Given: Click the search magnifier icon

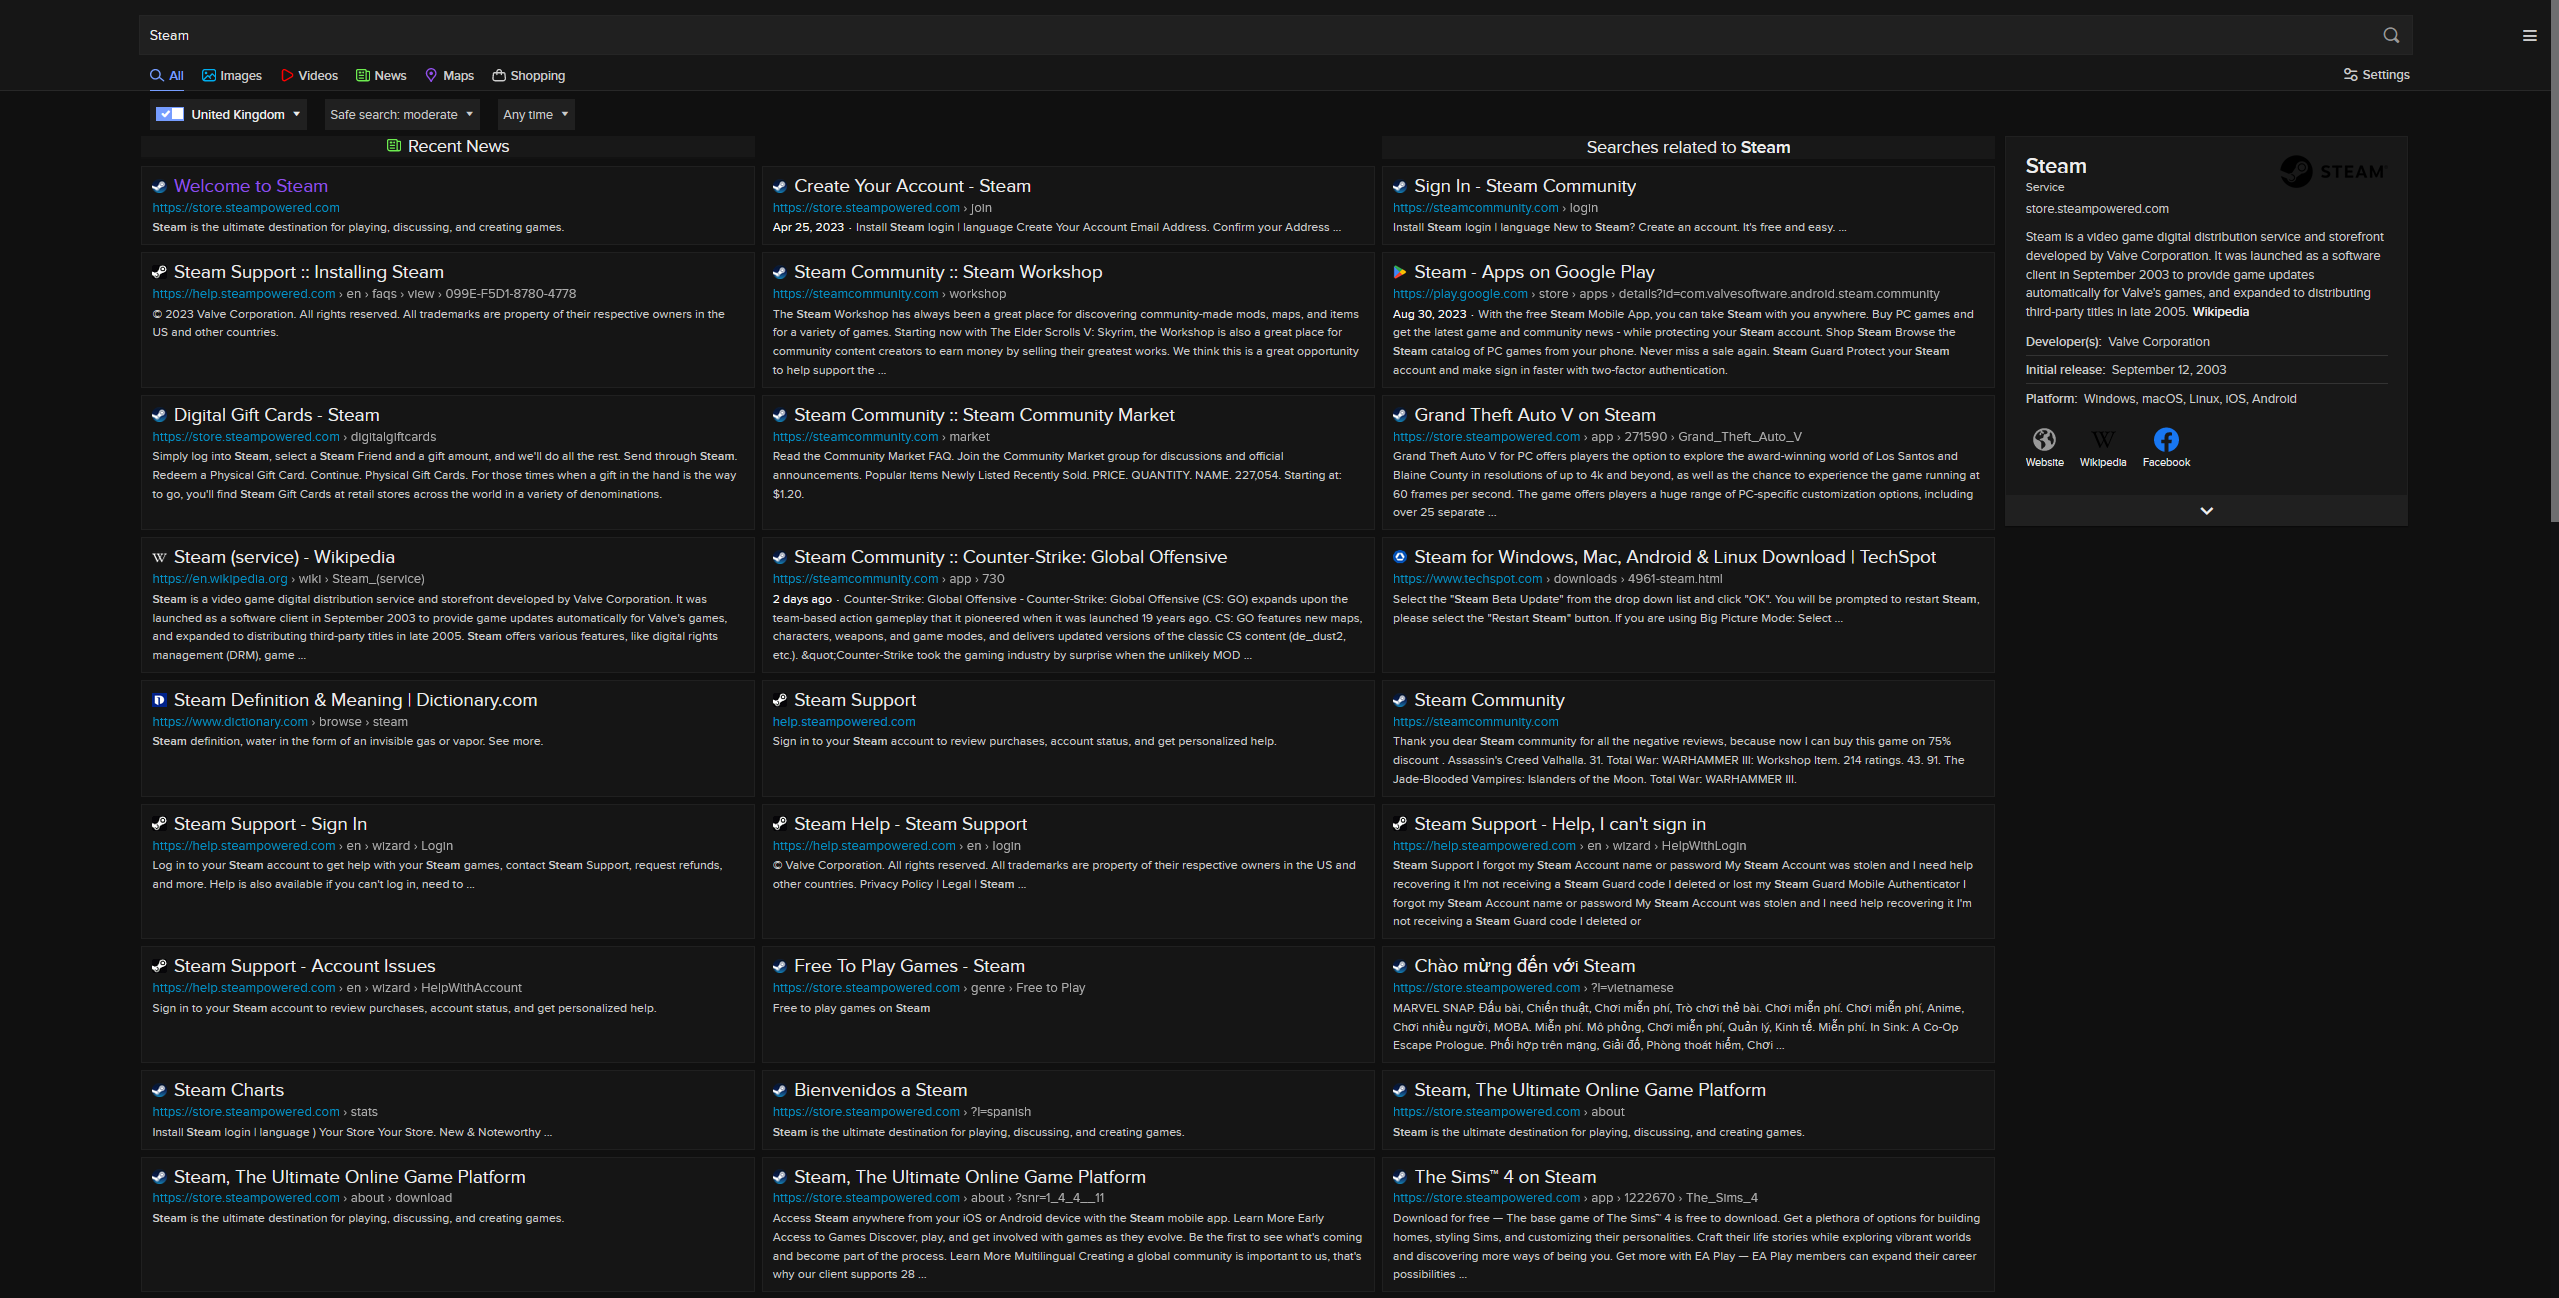Looking at the screenshot, I should (x=2391, y=35).
